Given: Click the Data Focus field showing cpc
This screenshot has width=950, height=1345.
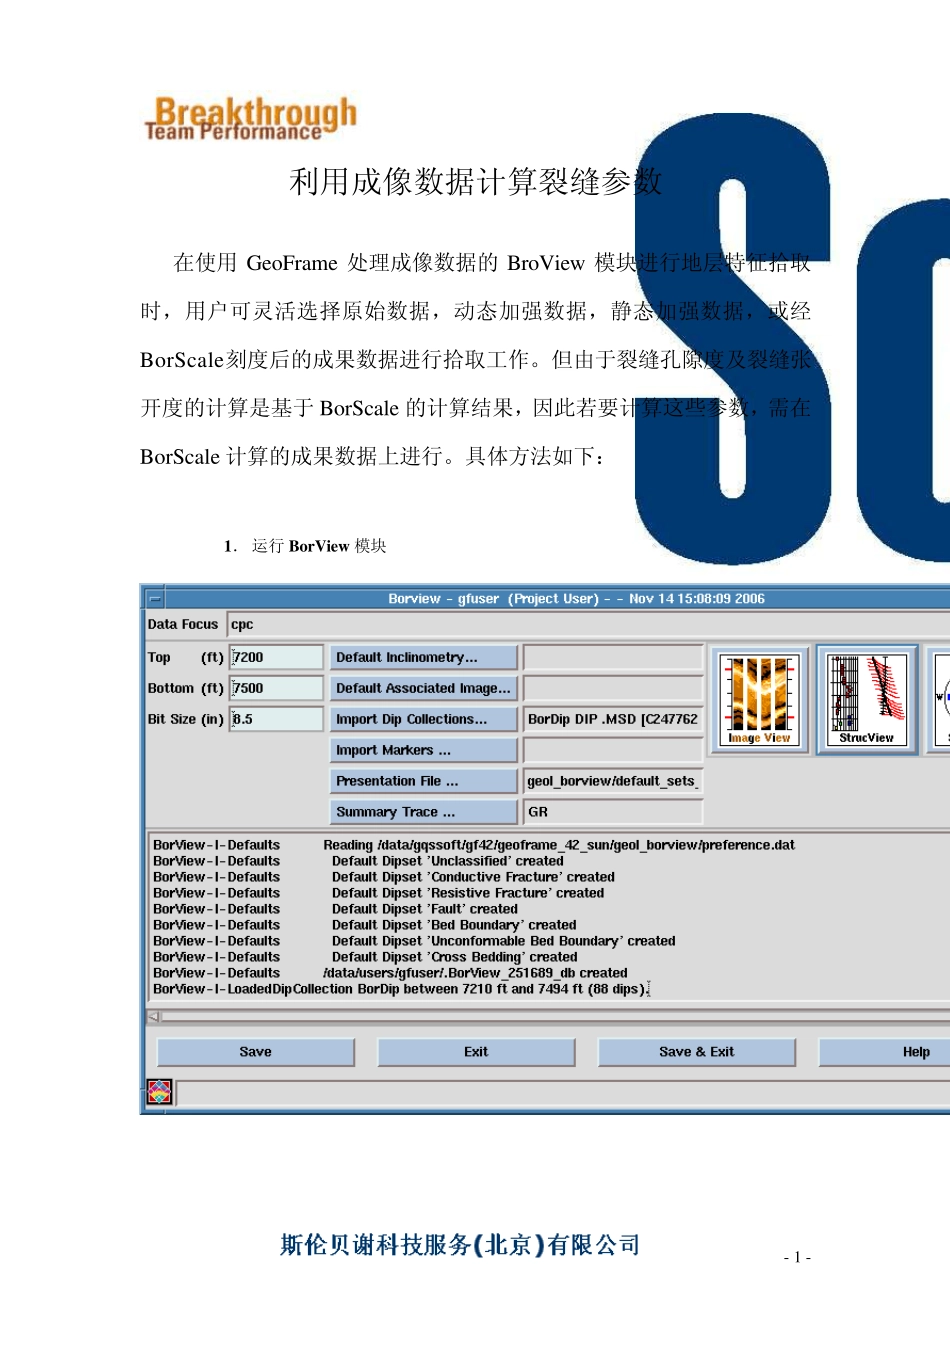Looking at the screenshot, I should (589, 624).
